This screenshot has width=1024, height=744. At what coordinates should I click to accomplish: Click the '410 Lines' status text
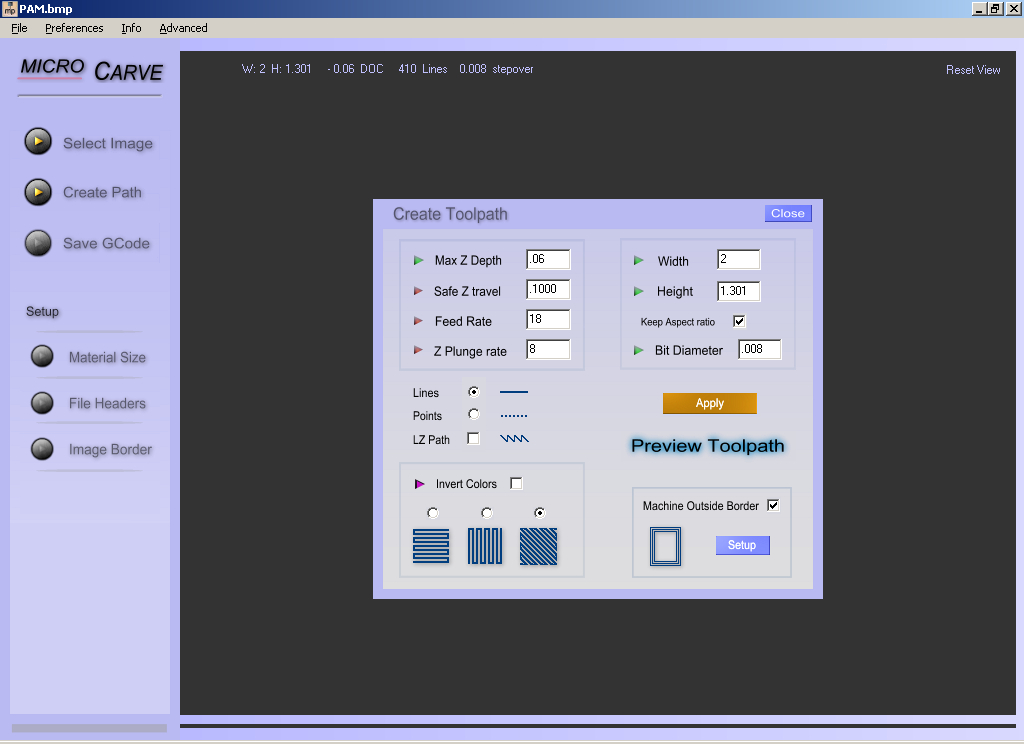tap(423, 69)
